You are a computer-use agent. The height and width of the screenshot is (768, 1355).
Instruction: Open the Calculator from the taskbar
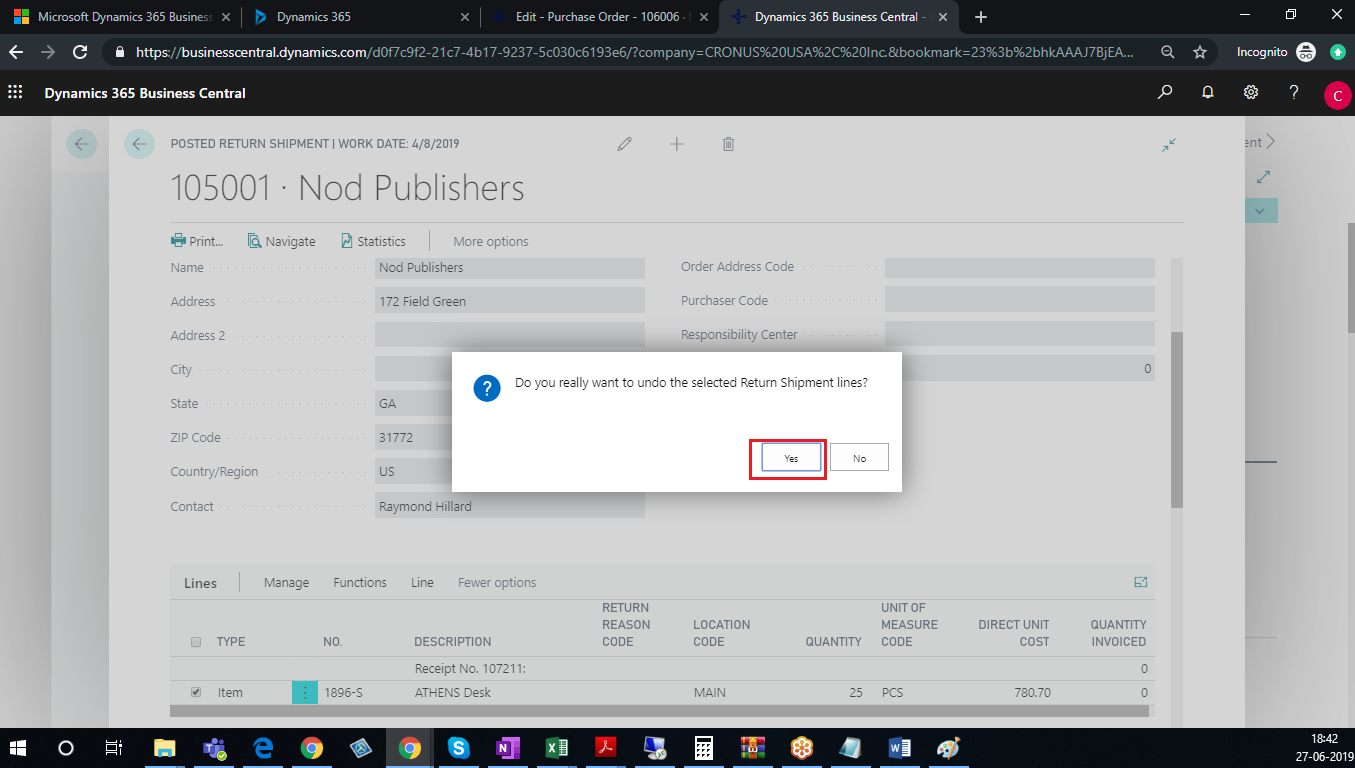point(704,748)
